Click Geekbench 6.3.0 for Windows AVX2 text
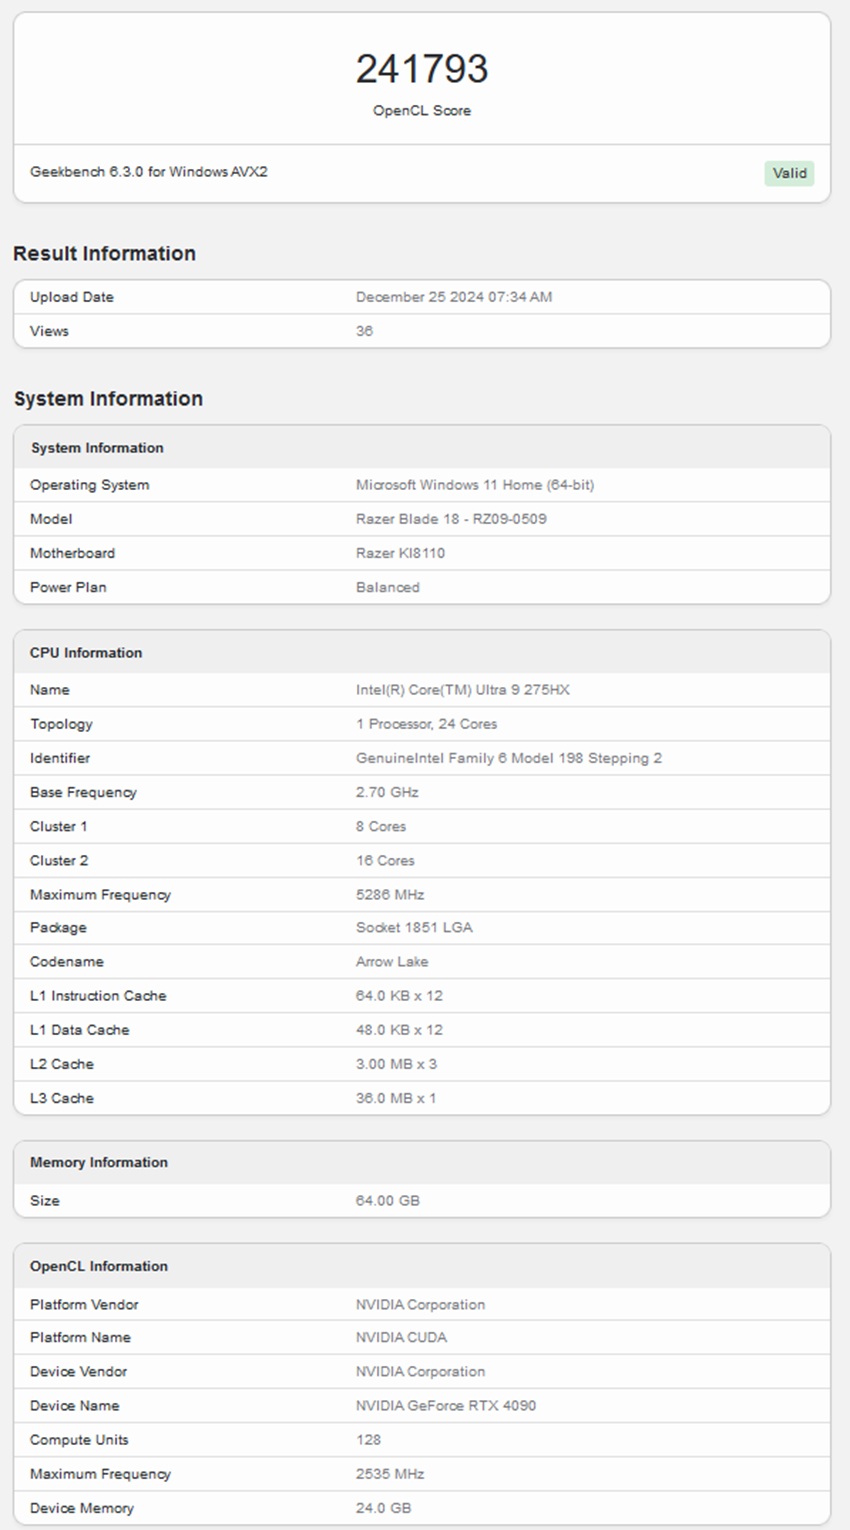 pos(149,172)
